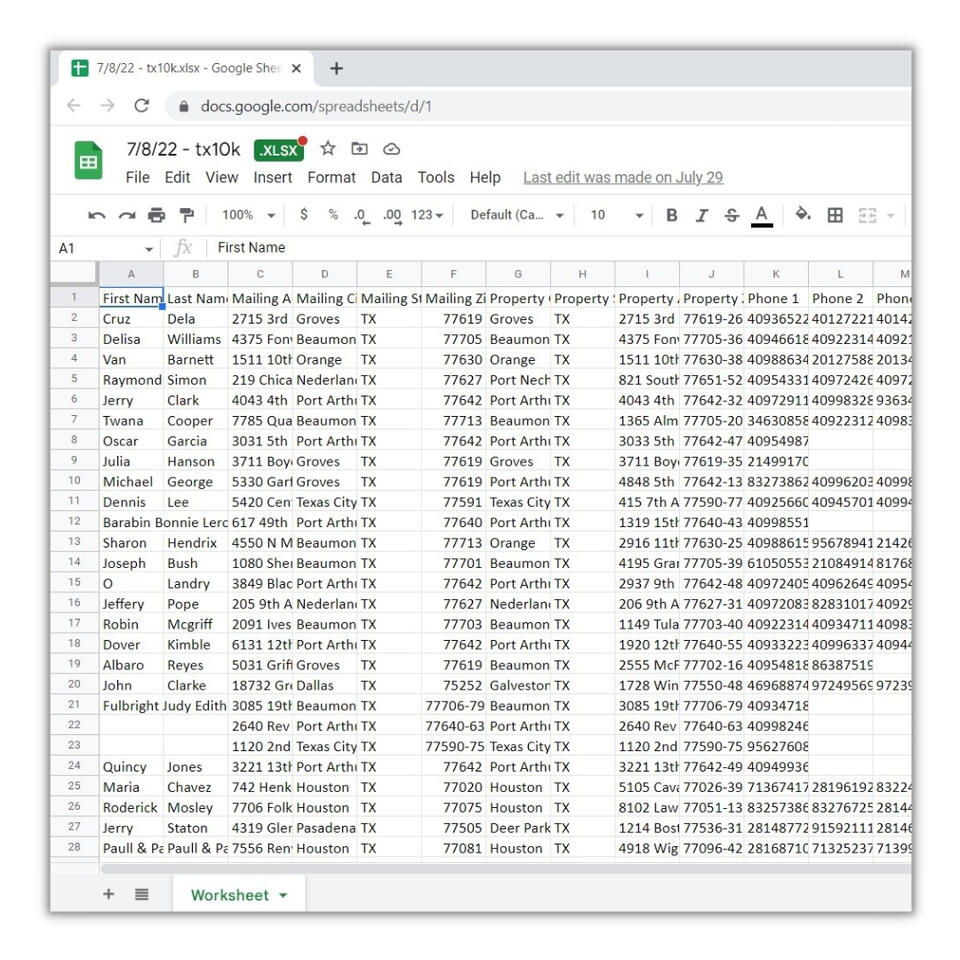Toggle bold formatting
Image resolution: width=960 pixels, height=960 pixels.
pos(671,215)
